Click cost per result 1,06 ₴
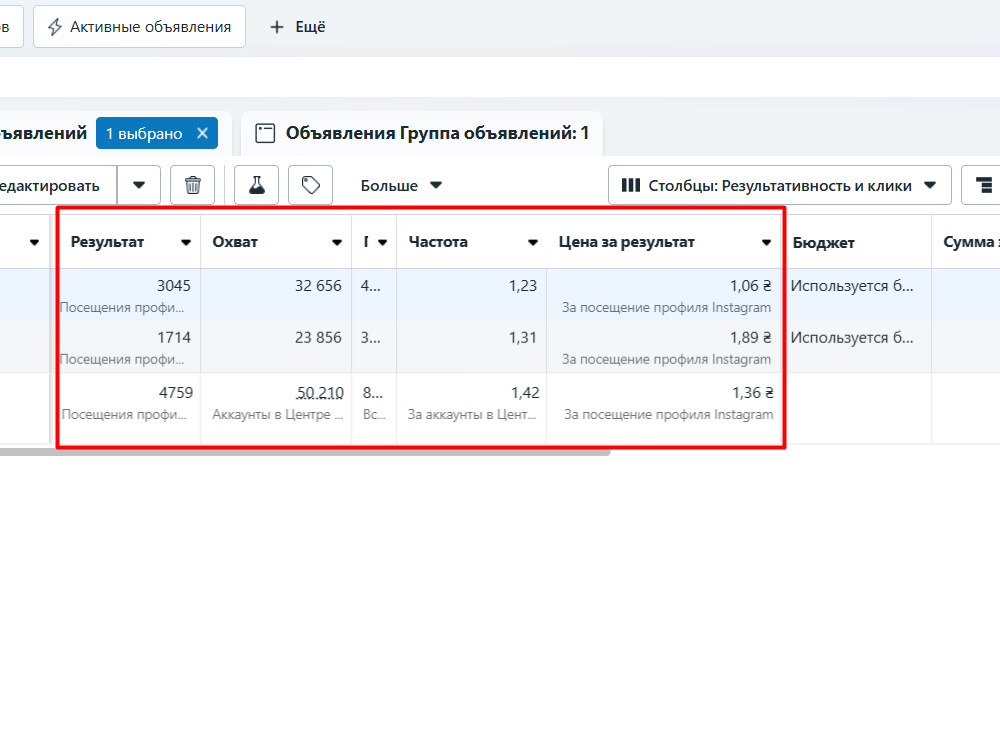The height and width of the screenshot is (750, 1000). click(751, 286)
